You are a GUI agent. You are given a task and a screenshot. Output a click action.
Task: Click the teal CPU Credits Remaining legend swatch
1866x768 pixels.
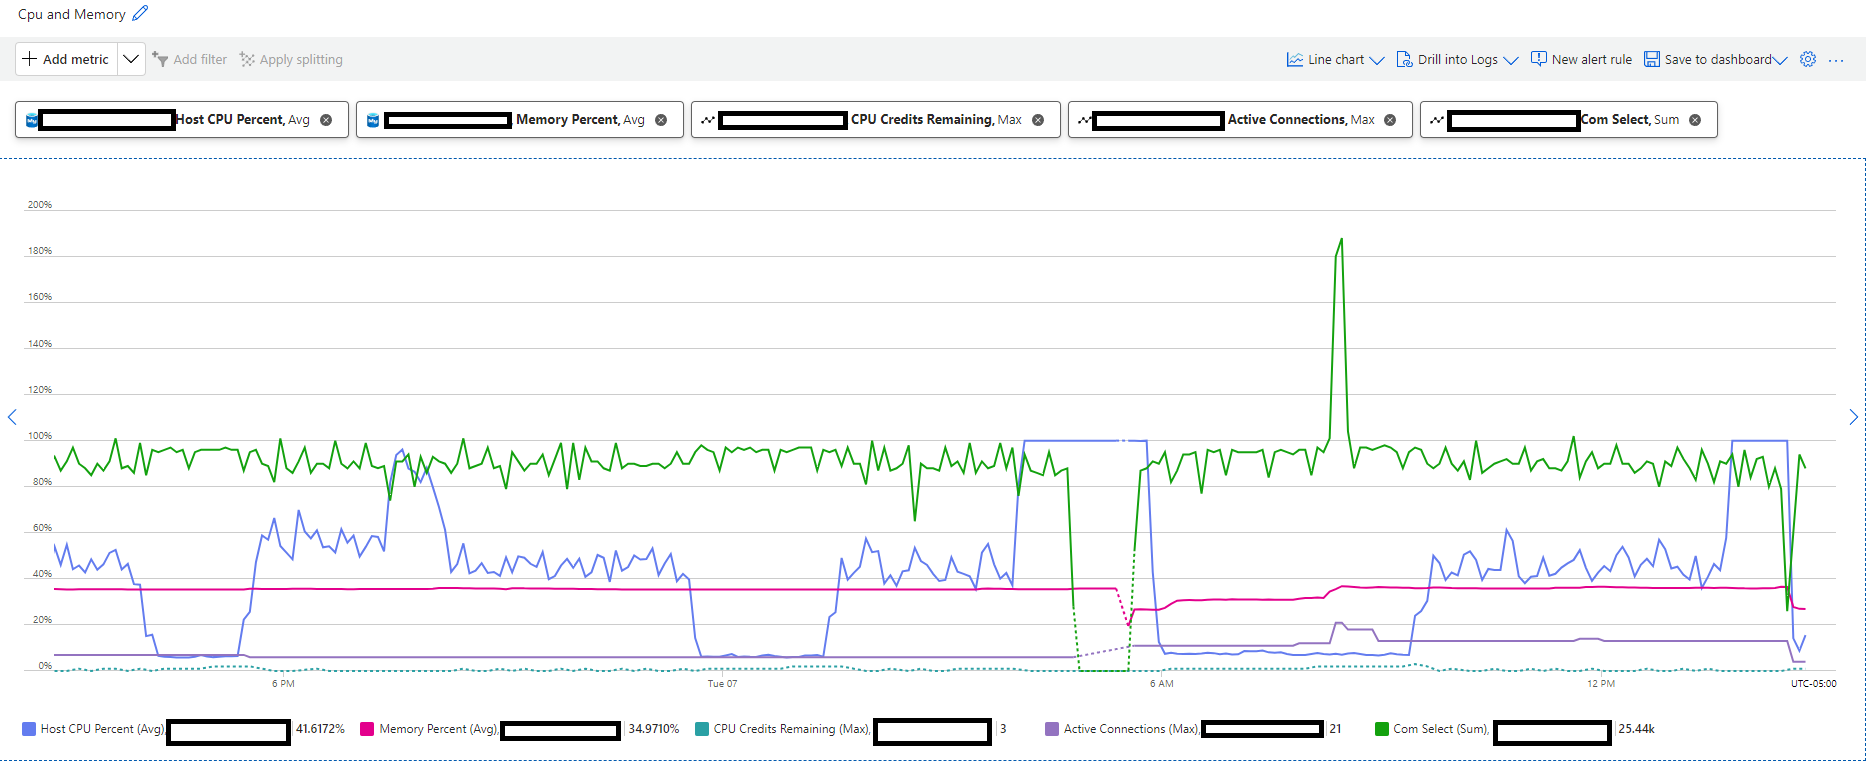(701, 729)
